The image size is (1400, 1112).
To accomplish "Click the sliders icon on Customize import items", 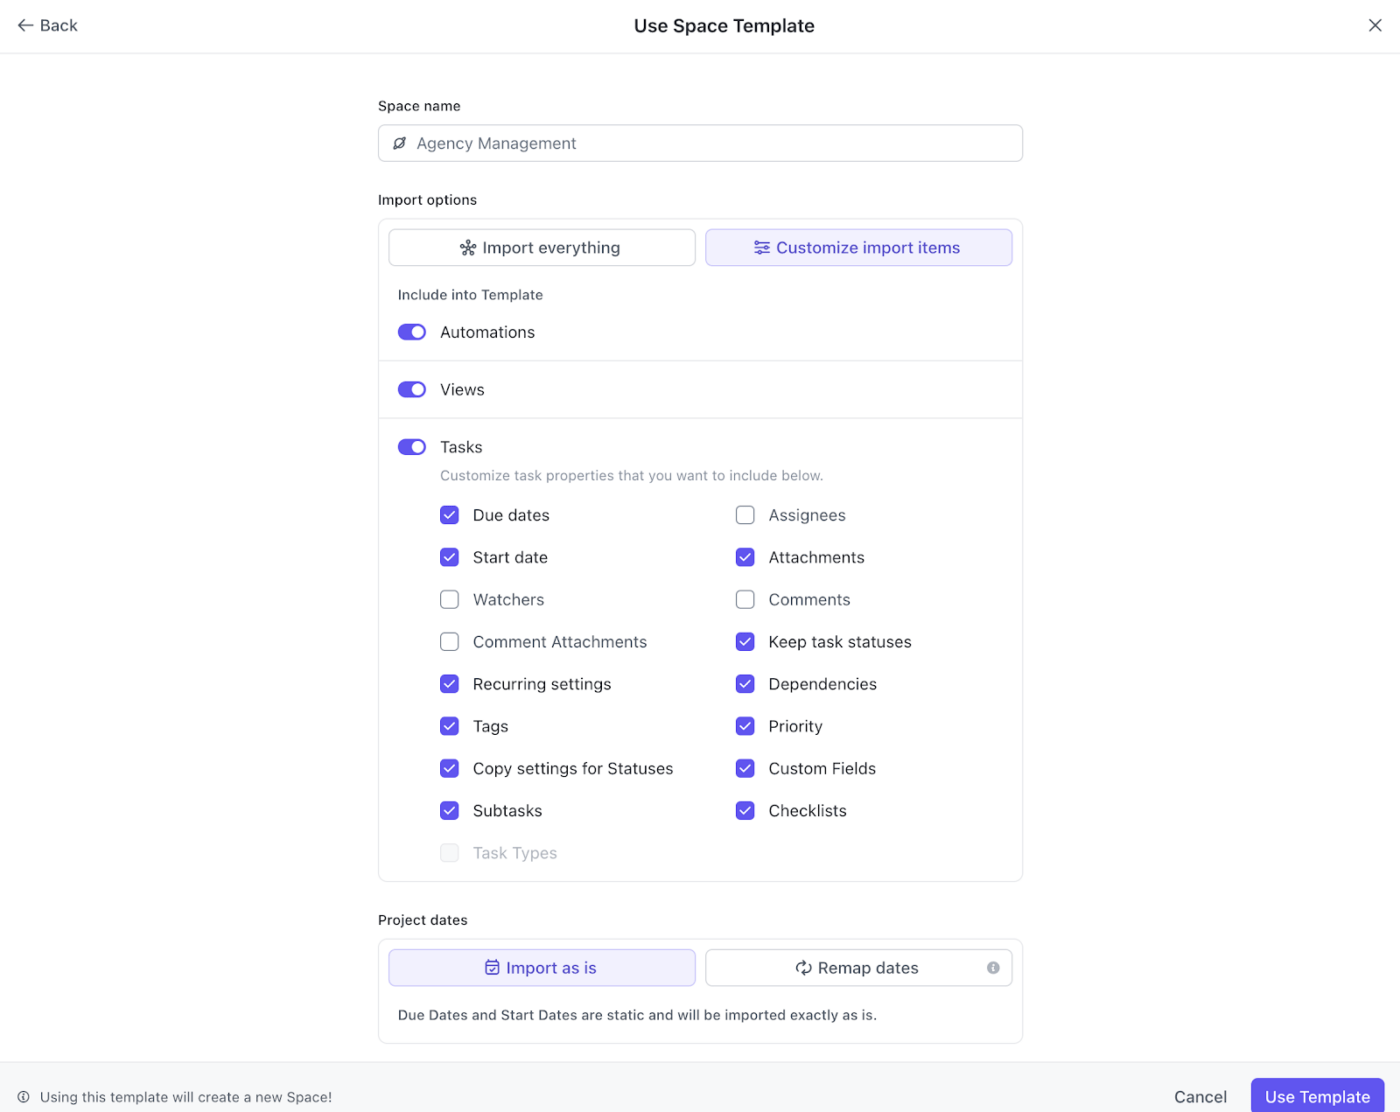I will click(x=761, y=247).
